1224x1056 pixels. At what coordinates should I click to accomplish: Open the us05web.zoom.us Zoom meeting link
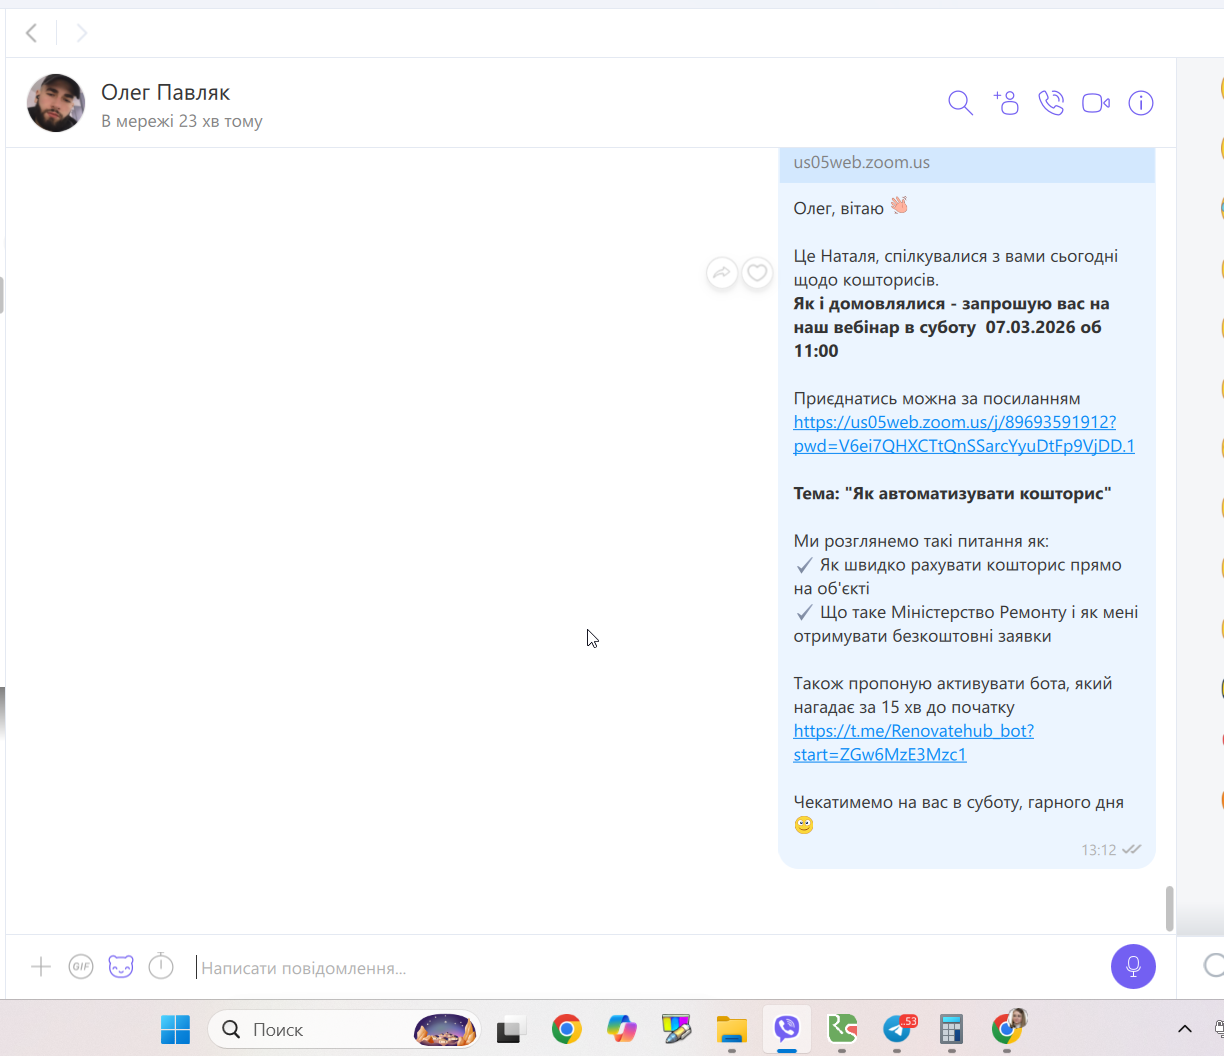point(964,434)
